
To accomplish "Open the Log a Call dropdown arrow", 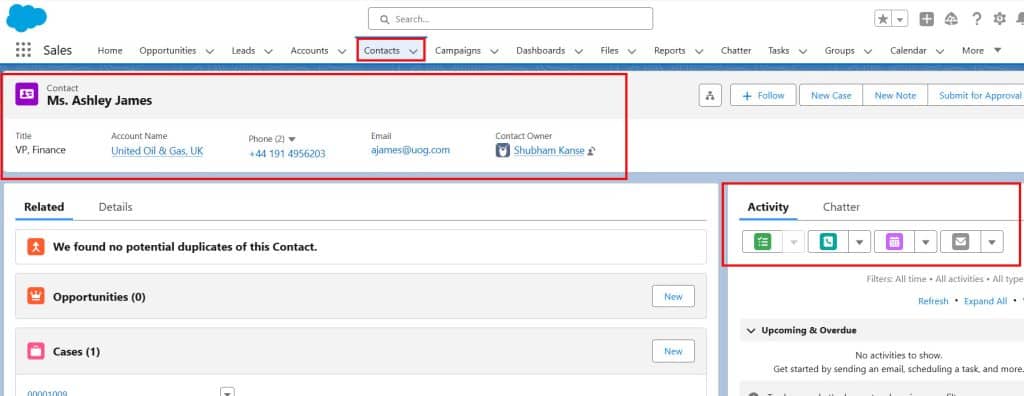I will tap(859, 242).
